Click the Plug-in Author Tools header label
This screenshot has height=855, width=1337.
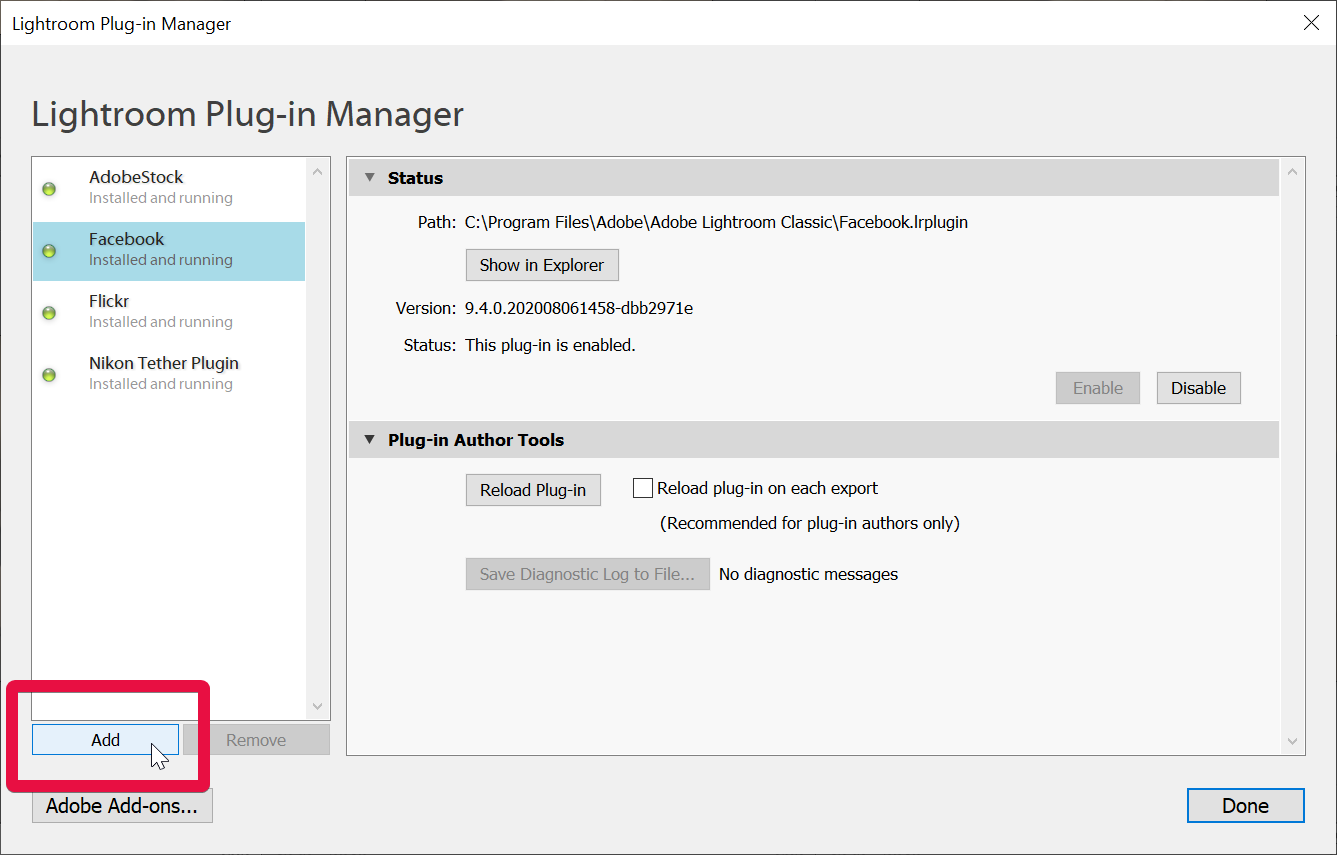coord(476,440)
